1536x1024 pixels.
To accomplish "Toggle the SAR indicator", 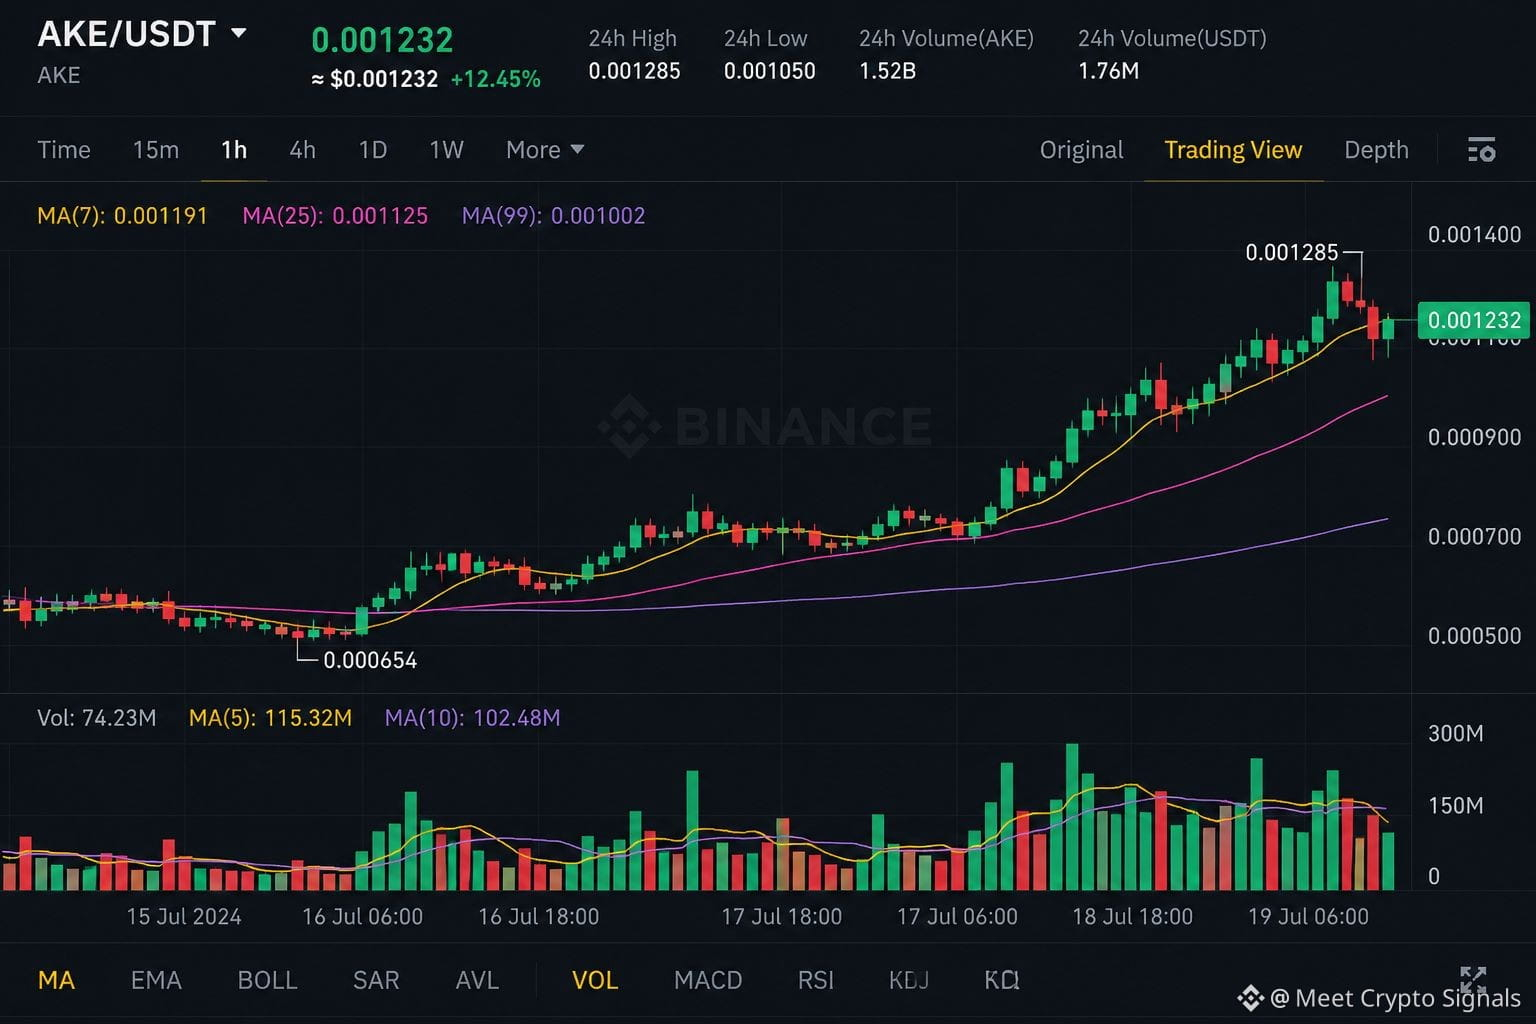I will click(x=376, y=980).
